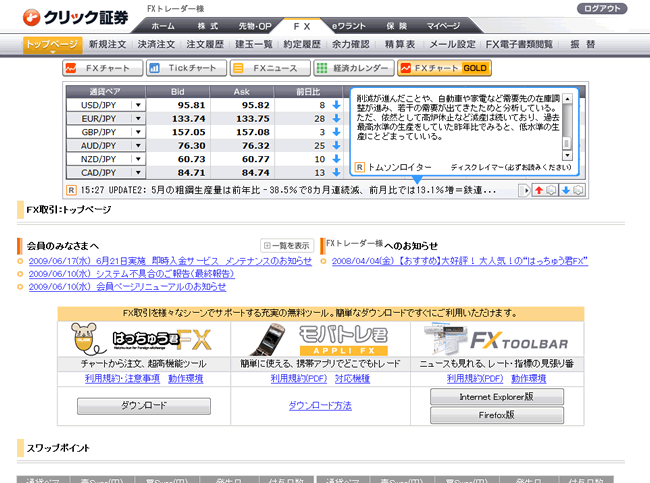Open FX電子書類閲覧 menu item
This screenshot has height=483, width=650.
[519, 44]
